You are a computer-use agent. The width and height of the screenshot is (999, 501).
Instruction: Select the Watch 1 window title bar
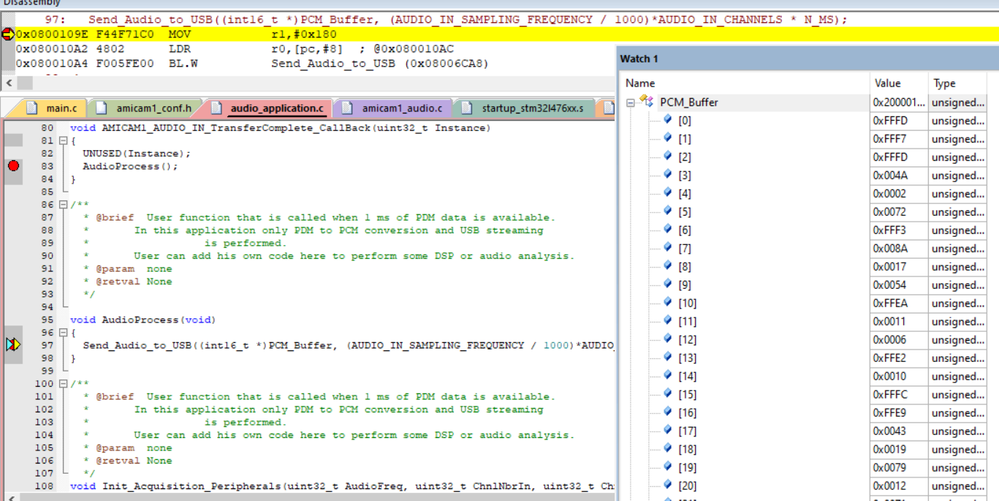click(807, 59)
